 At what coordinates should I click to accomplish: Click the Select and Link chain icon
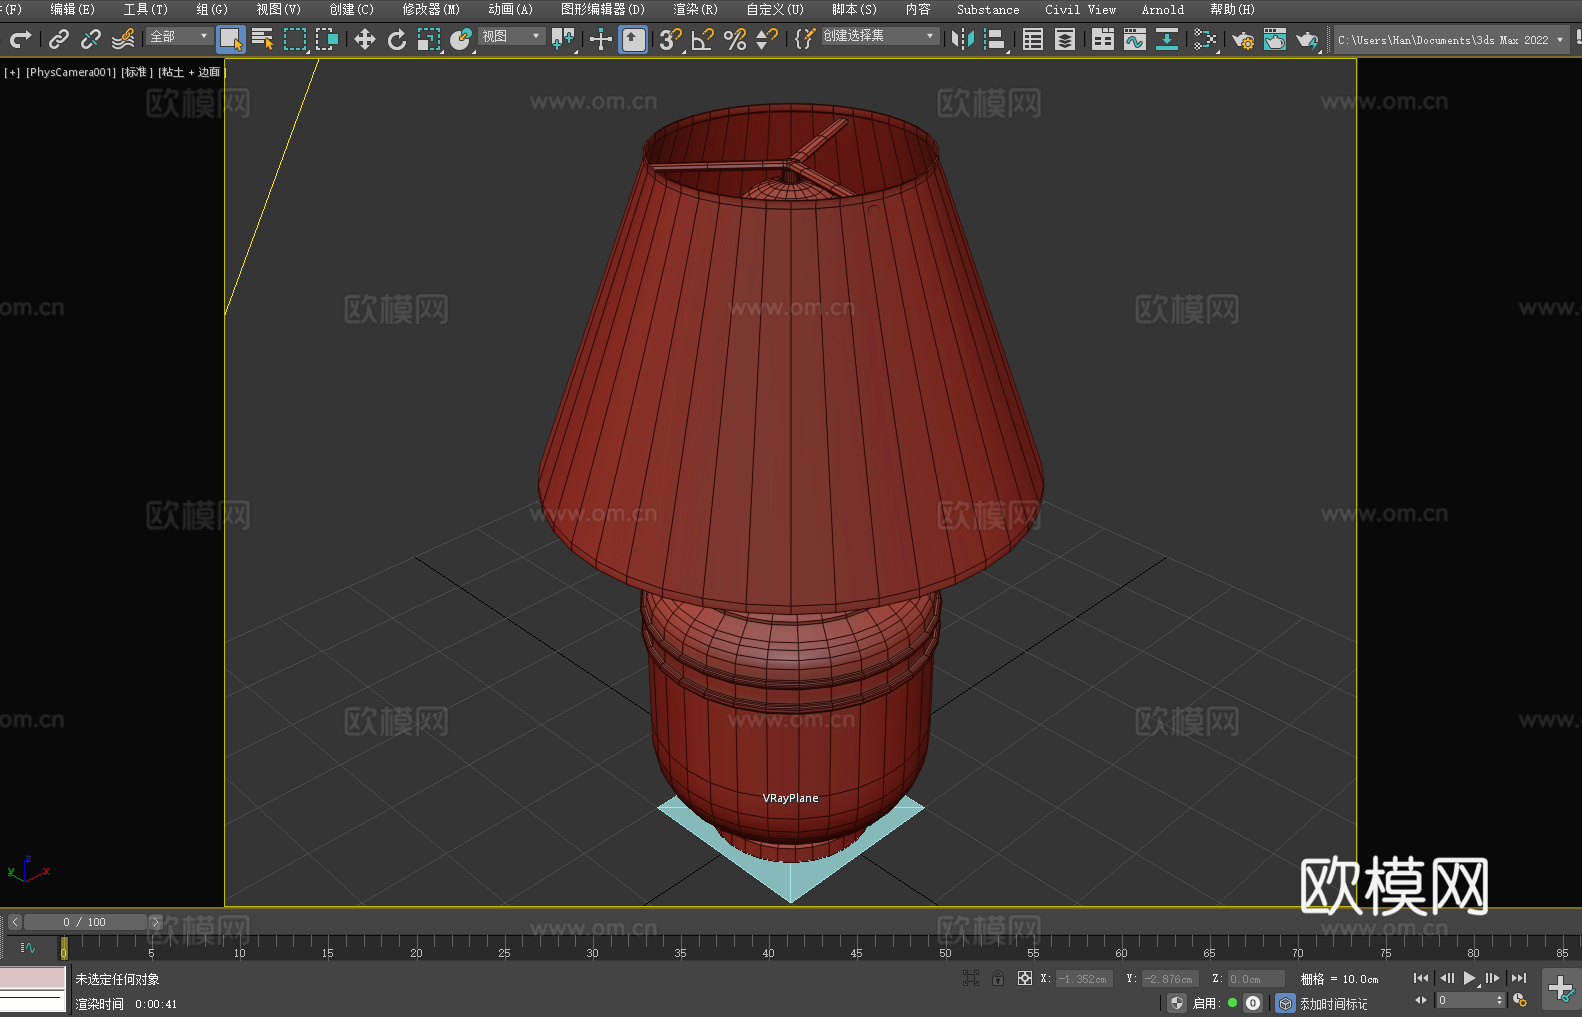[x=59, y=40]
